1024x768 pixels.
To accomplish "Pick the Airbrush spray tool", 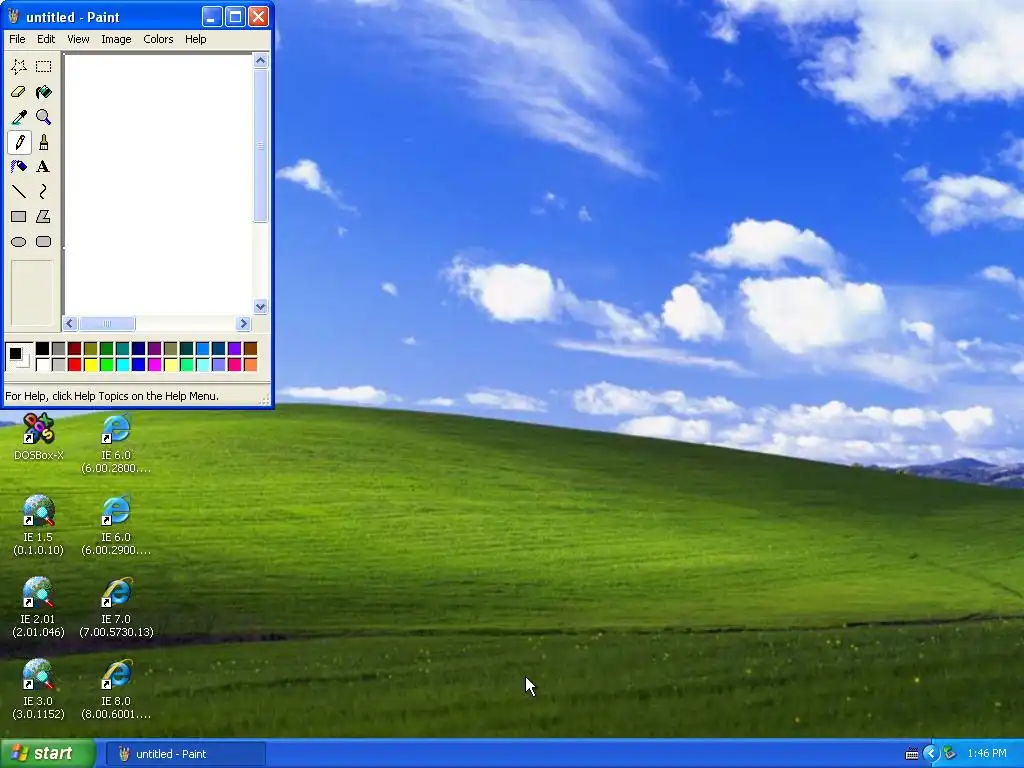I will [x=19, y=167].
